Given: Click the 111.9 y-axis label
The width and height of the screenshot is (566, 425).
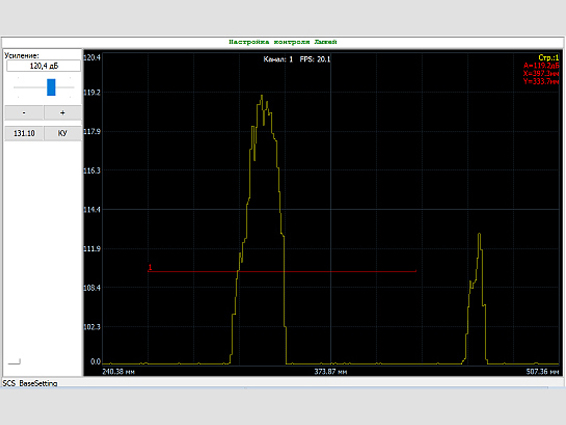Looking at the screenshot, I should [x=92, y=248].
